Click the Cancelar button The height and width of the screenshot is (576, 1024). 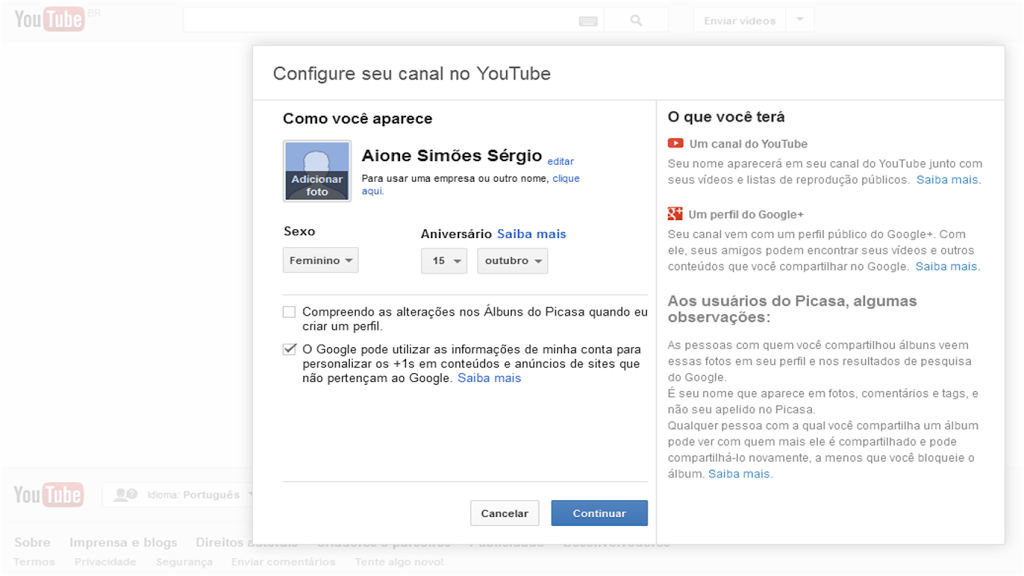(x=504, y=513)
